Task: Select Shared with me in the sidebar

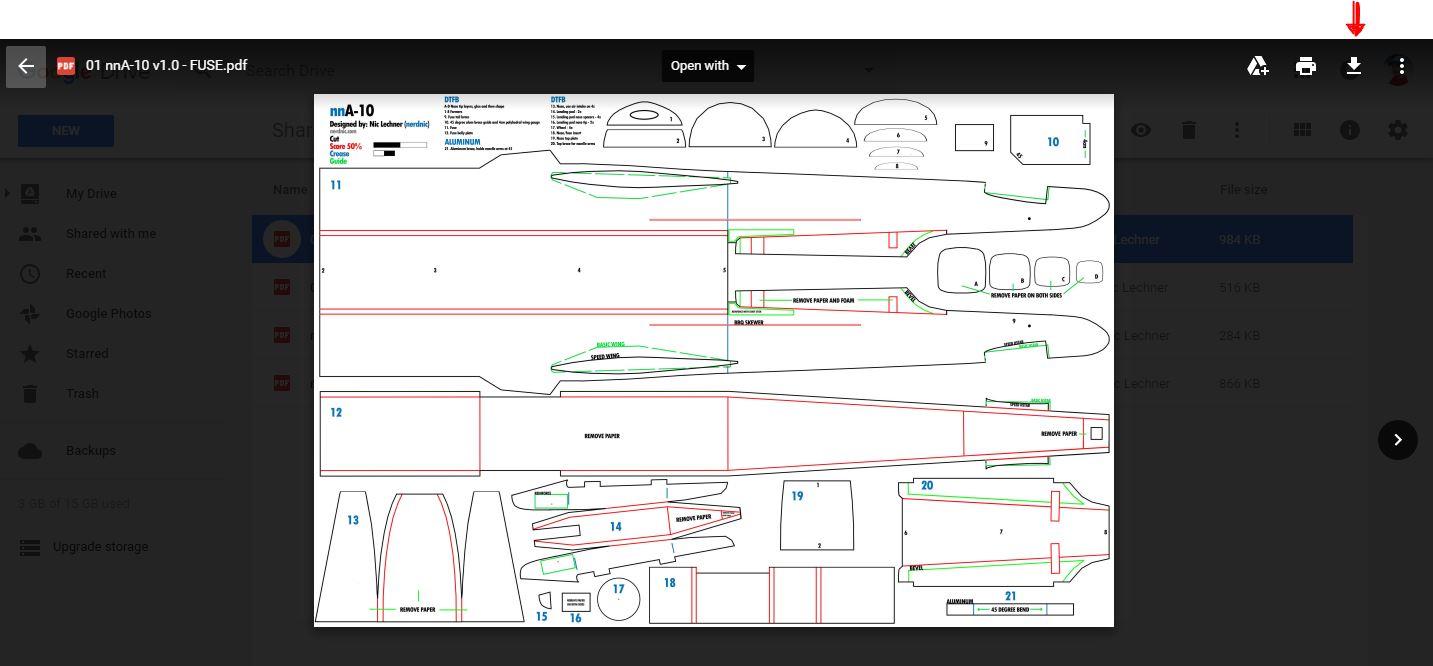Action: coord(110,233)
